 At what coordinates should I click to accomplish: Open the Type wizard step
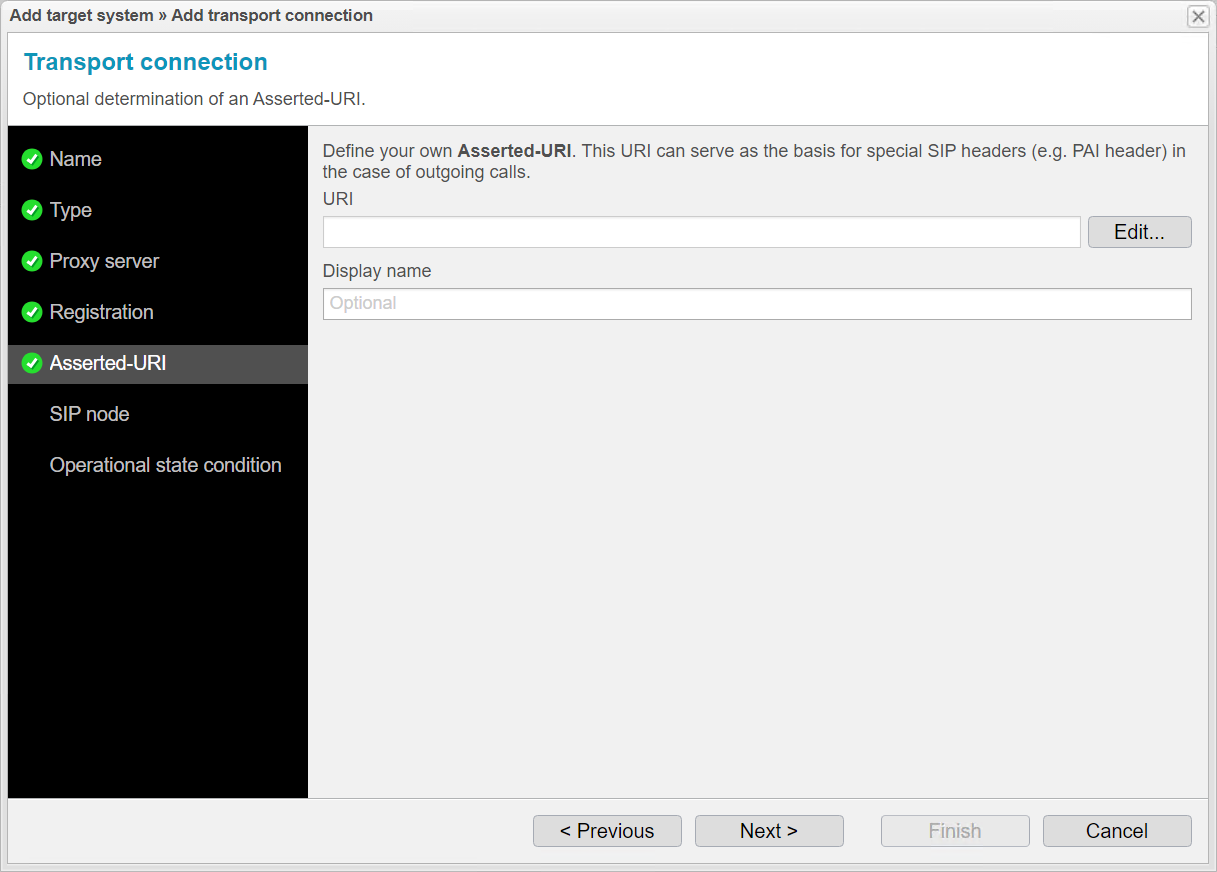[70, 210]
